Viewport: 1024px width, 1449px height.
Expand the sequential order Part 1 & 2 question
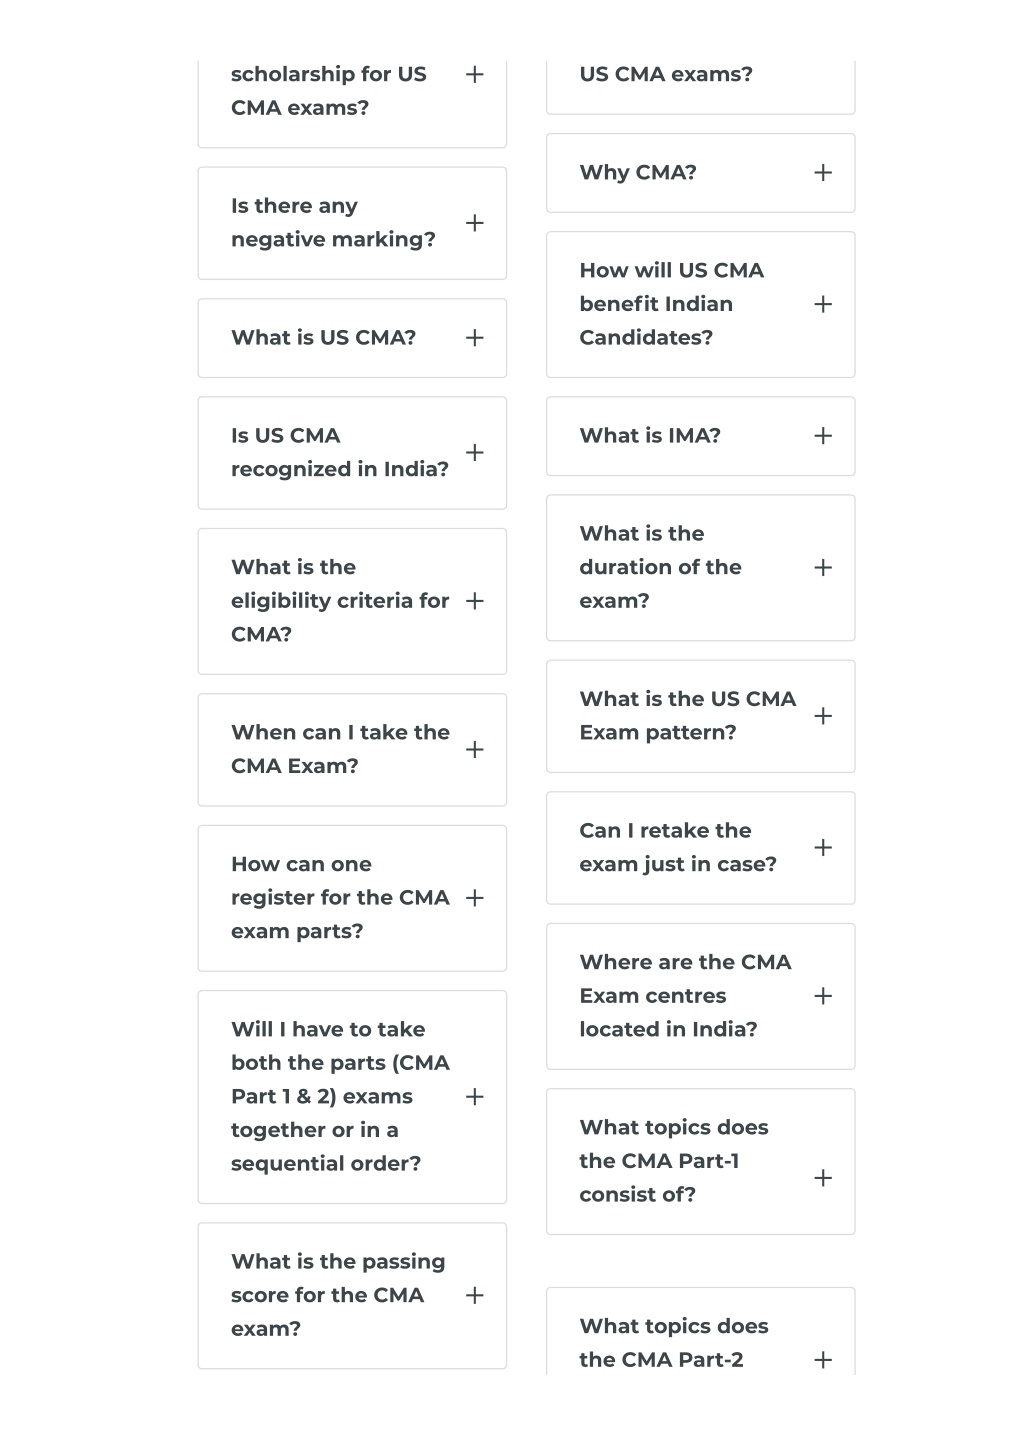click(352, 1097)
